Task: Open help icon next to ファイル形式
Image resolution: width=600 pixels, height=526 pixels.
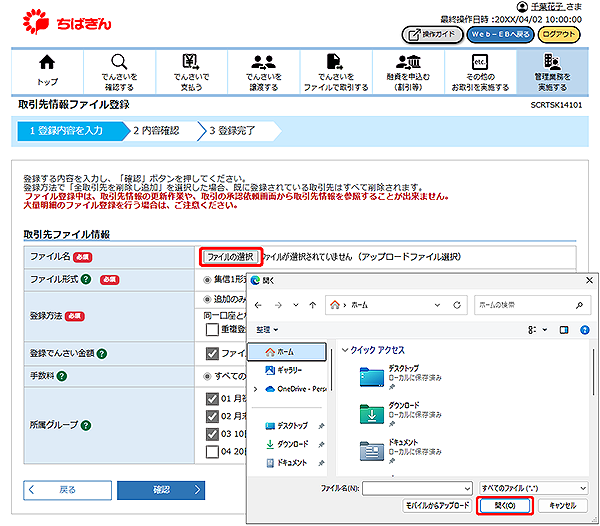Action: coord(86,279)
